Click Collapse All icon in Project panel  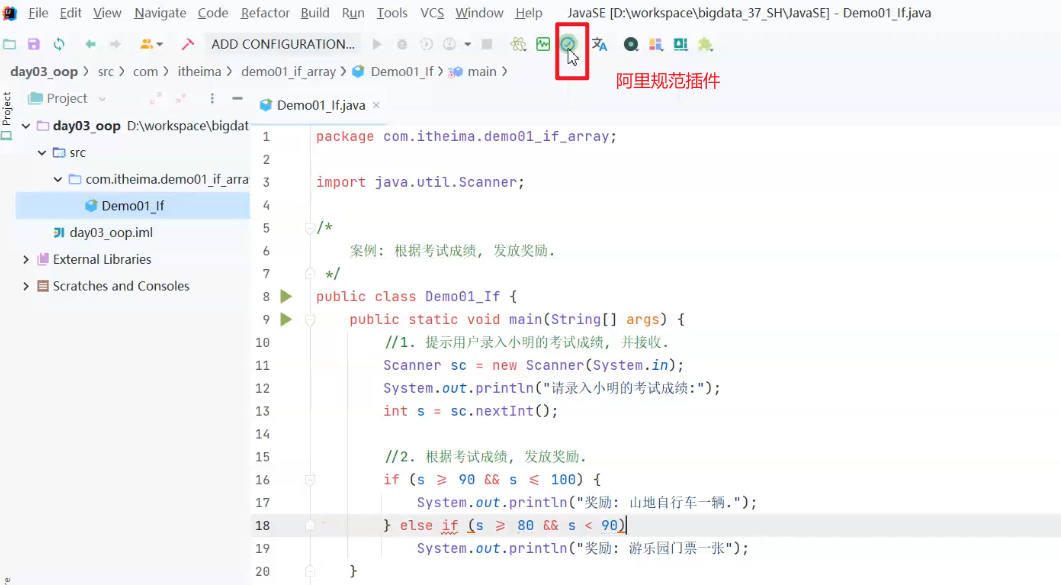[181, 99]
